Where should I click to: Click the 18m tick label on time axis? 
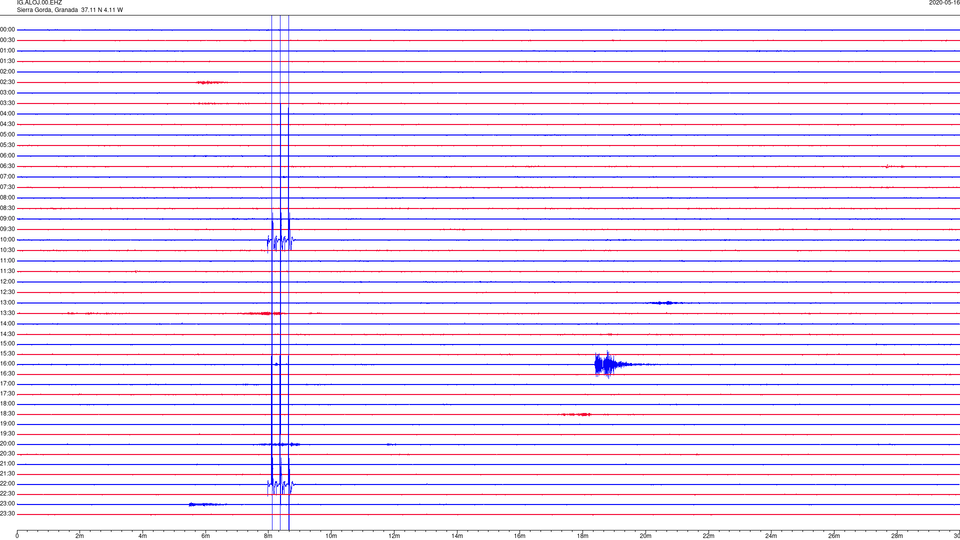pyautogui.click(x=583, y=536)
